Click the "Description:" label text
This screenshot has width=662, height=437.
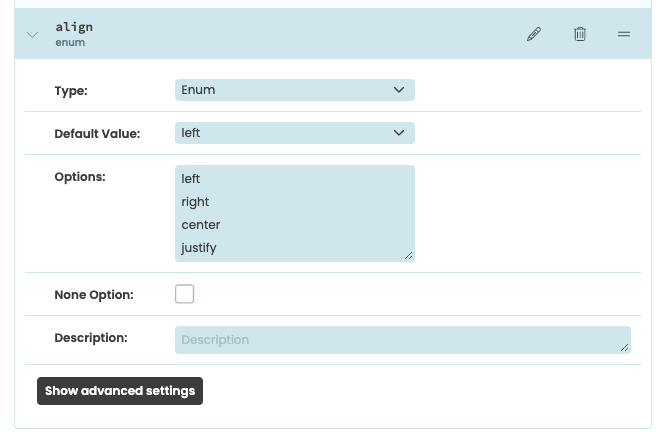coord(91,338)
